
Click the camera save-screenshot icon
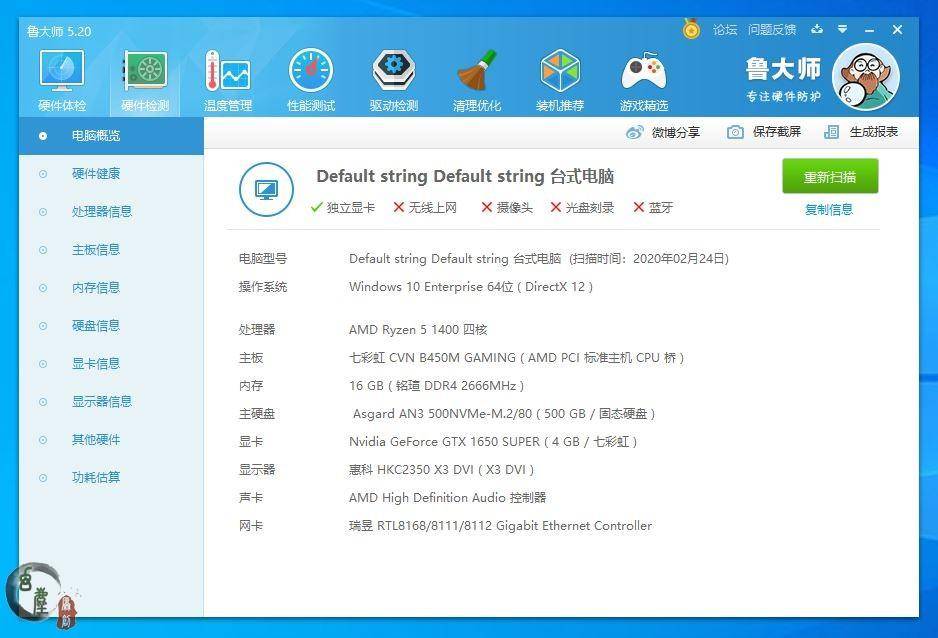click(735, 132)
